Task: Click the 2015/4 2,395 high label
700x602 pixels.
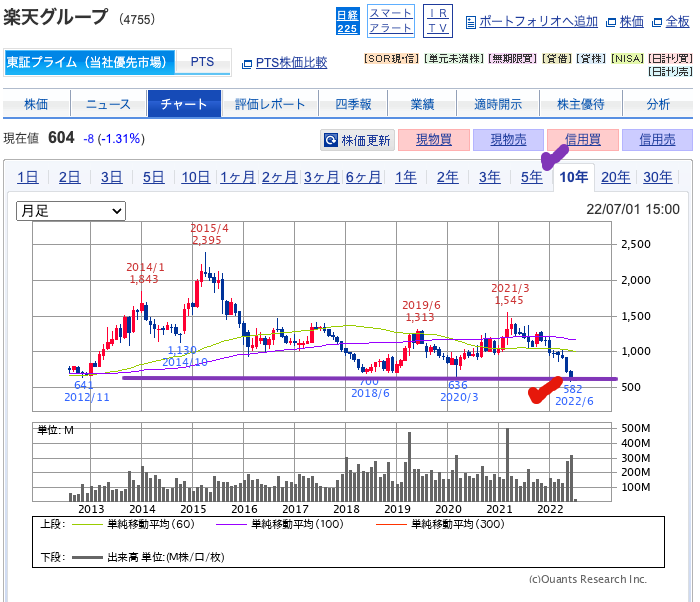Action: coord(209,234)
